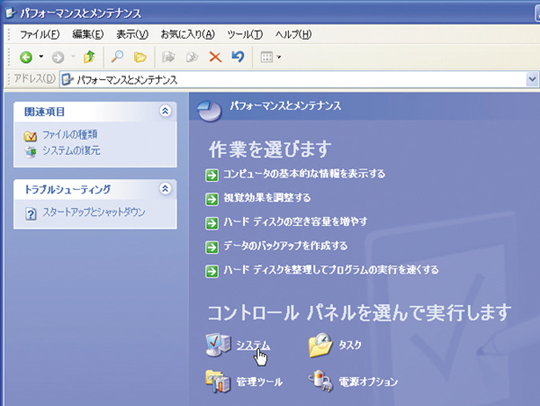Click inside the アドレス address field

point(293,80)
